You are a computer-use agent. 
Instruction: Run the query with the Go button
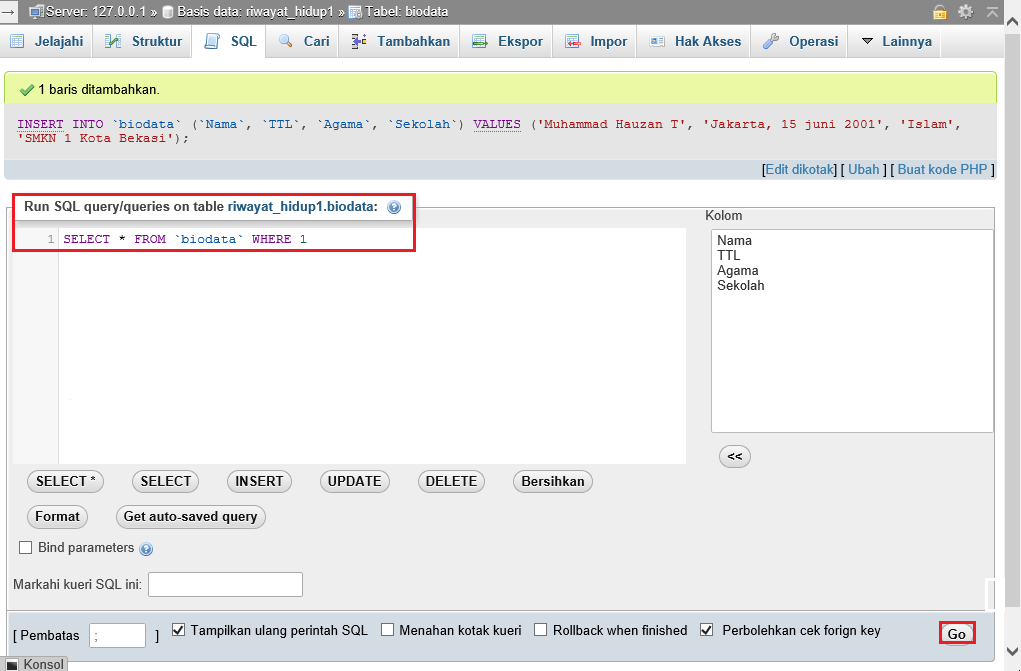pyautogui.click(x=956, y=633)
